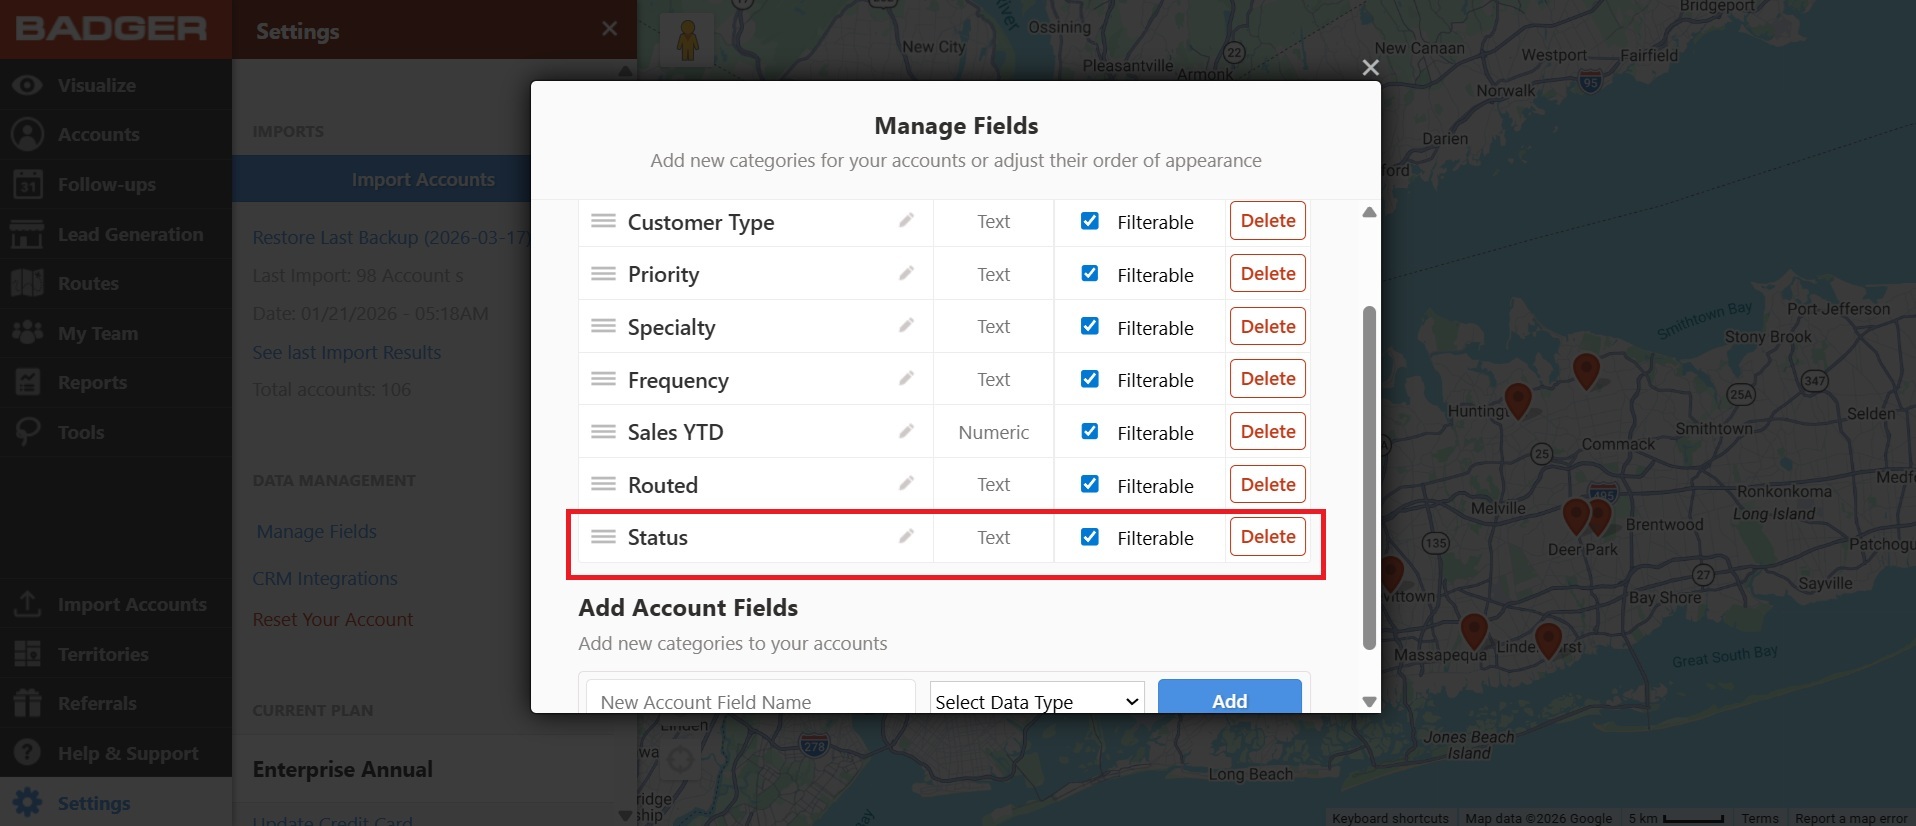Open the Select Data Type dropdown
Viewport: 1916px width, 826px height.
pos(1036,701)
